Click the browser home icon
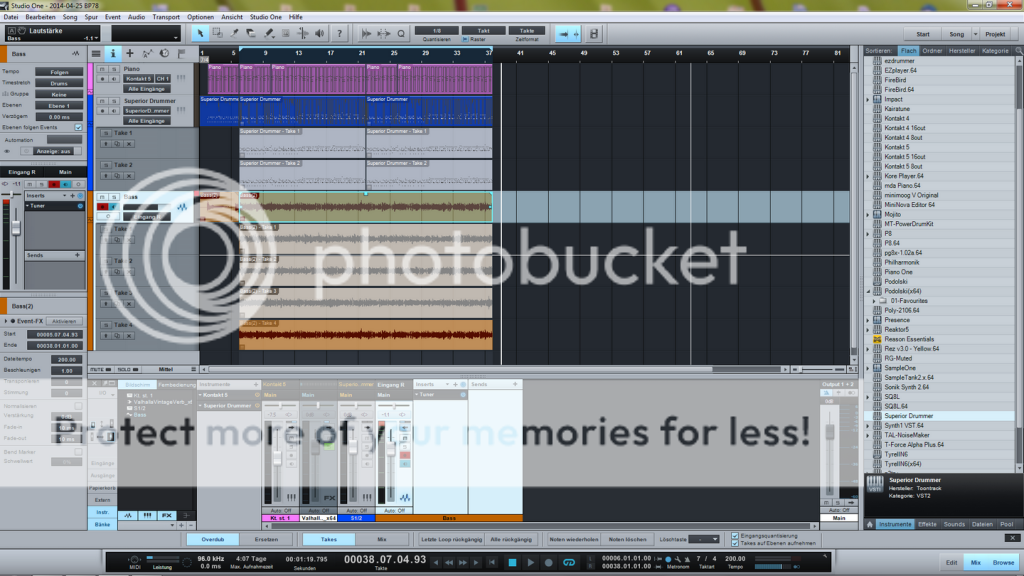 coord(870,524)
